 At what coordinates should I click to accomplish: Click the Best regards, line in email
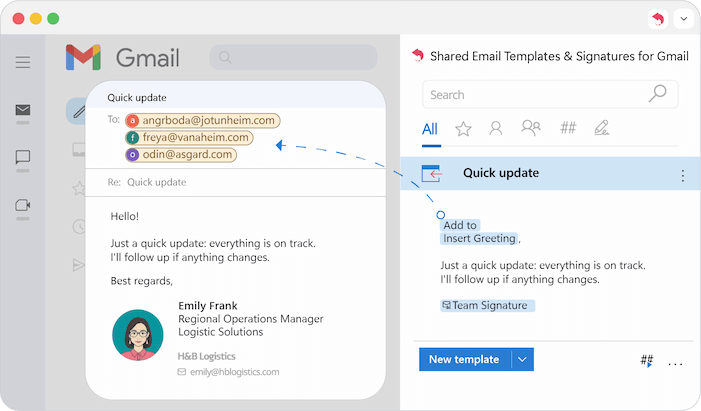[x=142, y=281]
